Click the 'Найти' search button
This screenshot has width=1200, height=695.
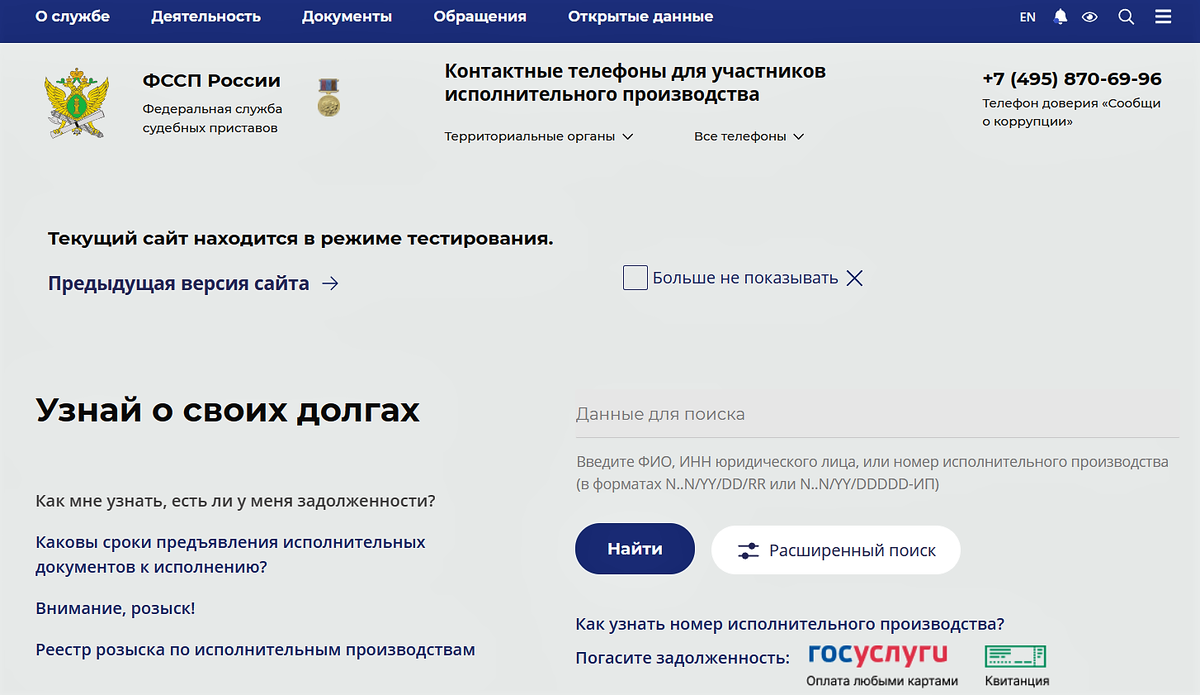pos(635,549)
